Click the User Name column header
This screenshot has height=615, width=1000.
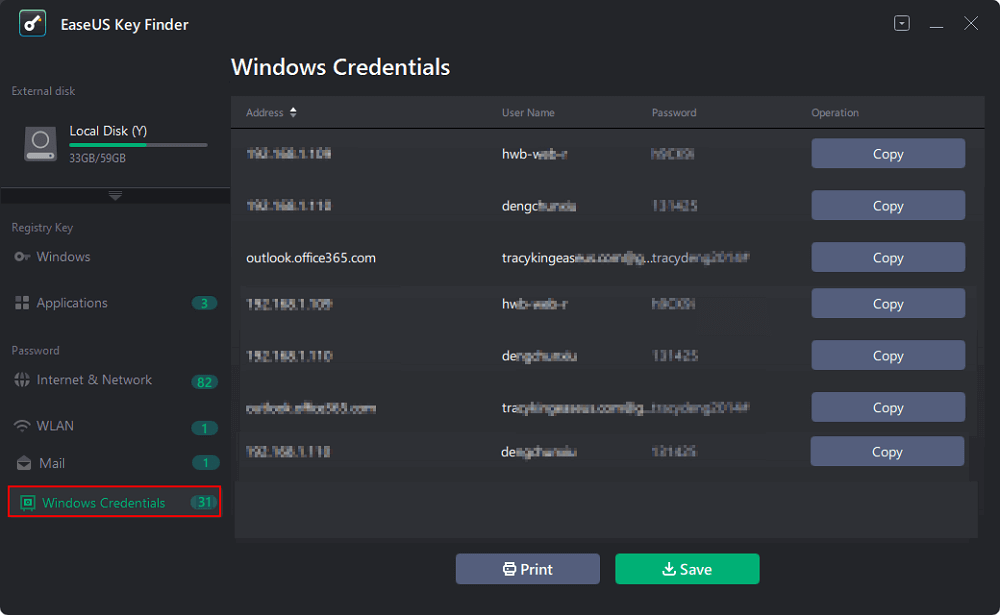(x=528, y=112)
